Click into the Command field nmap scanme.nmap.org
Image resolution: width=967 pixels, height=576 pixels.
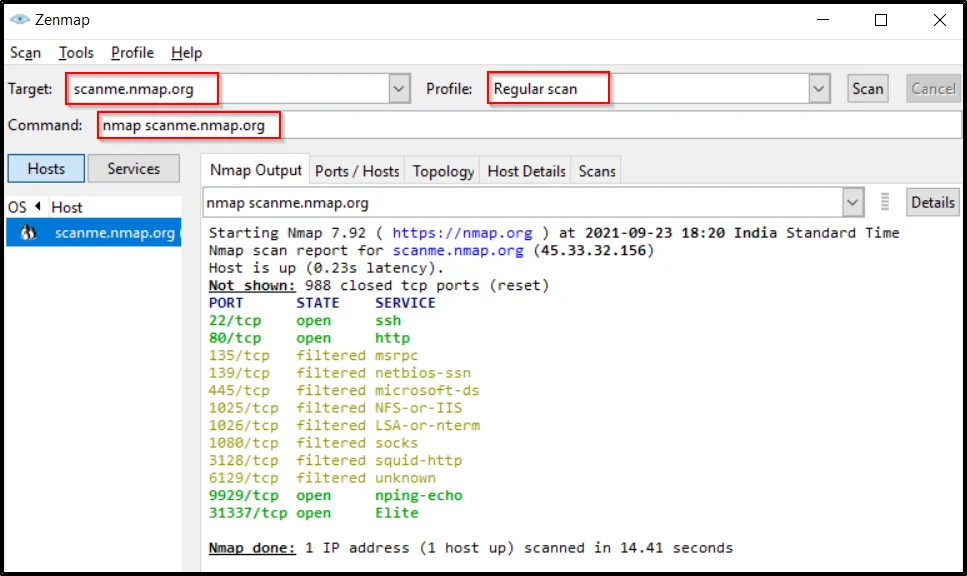[x=529, y=125]
